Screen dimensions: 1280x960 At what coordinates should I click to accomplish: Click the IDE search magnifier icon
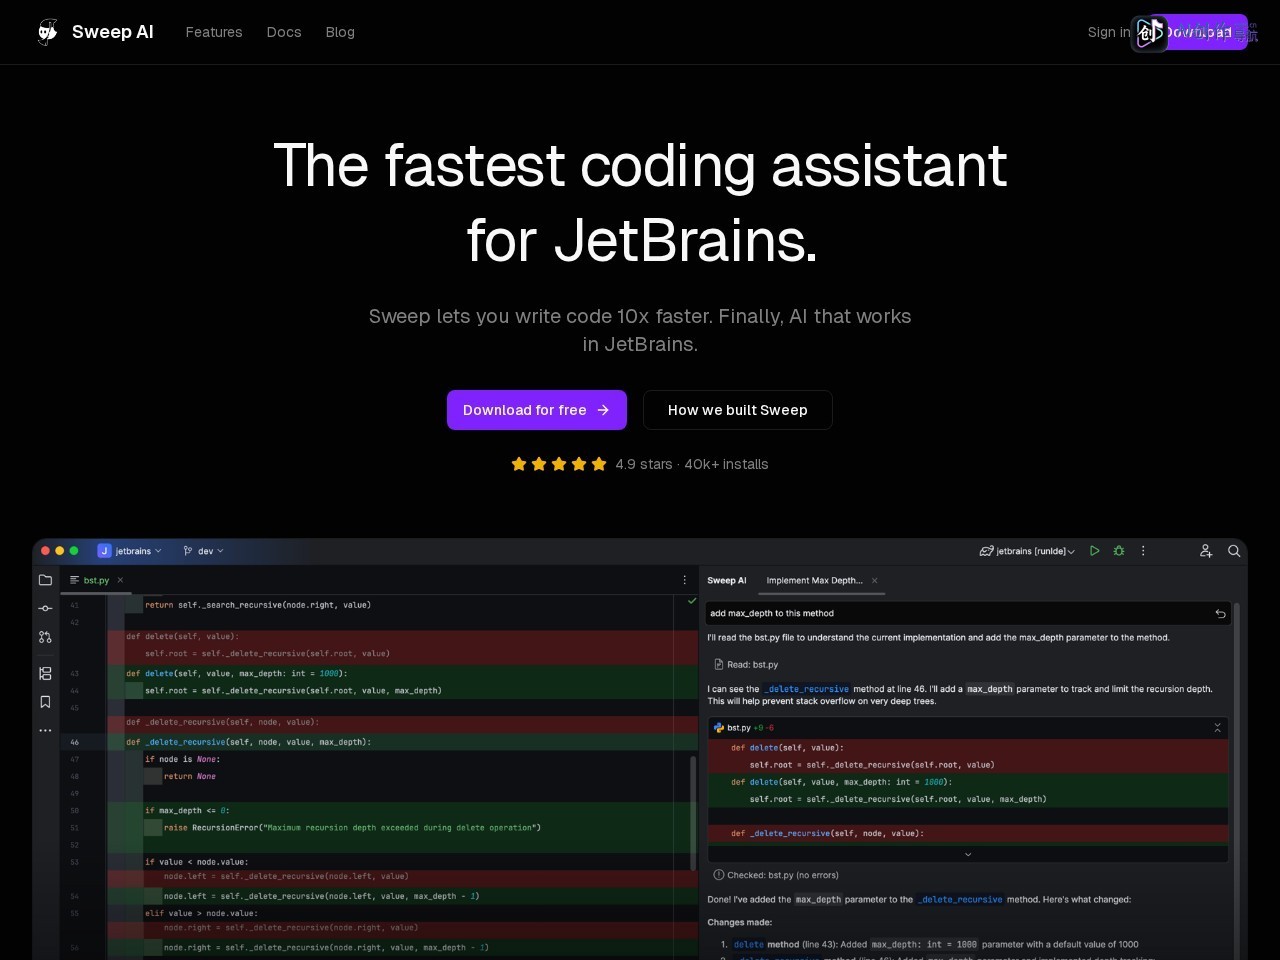tap(1234, 551)
